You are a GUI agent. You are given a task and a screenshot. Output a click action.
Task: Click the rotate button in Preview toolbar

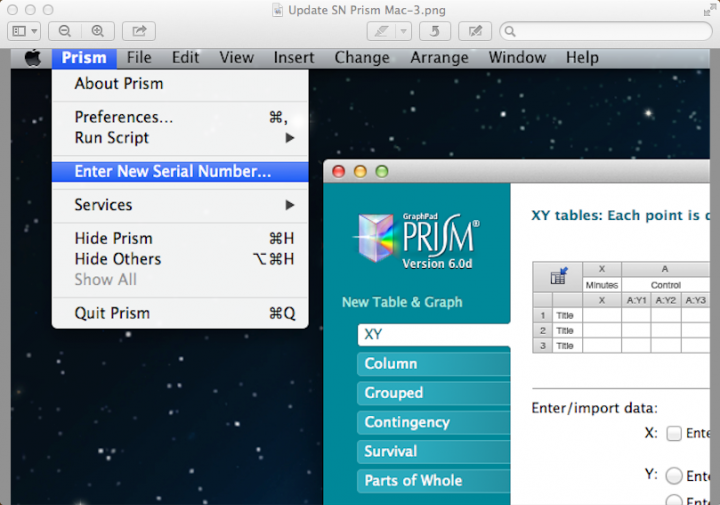click(x=434, y=31)
